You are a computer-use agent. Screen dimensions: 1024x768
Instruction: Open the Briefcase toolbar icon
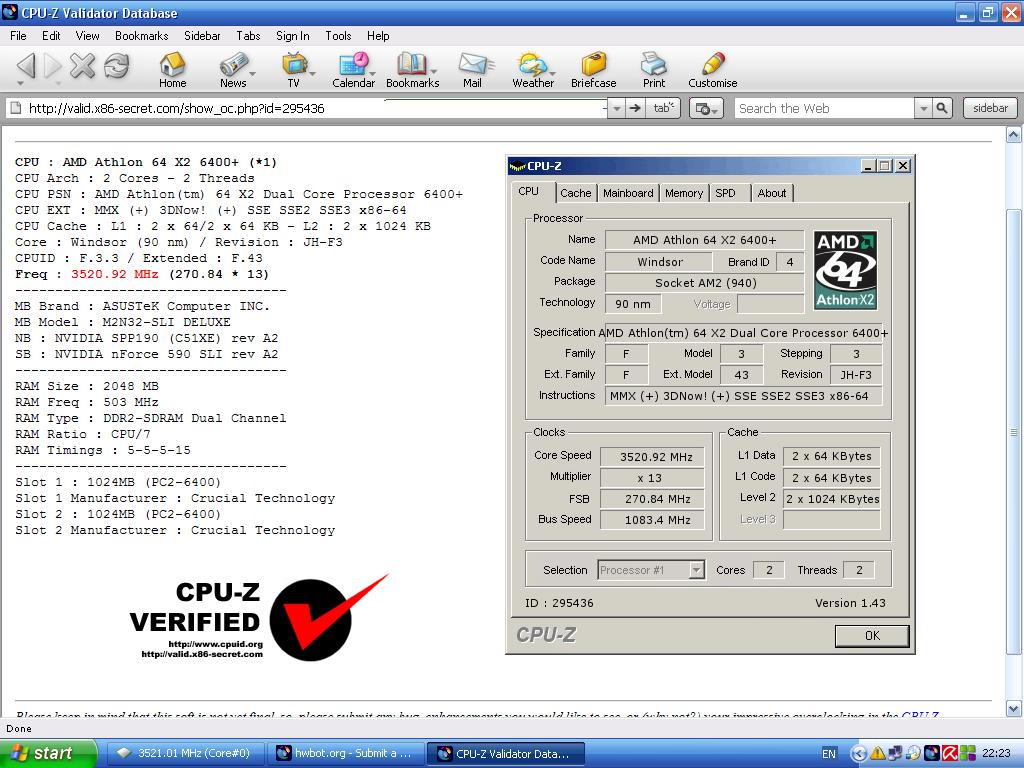594,71
